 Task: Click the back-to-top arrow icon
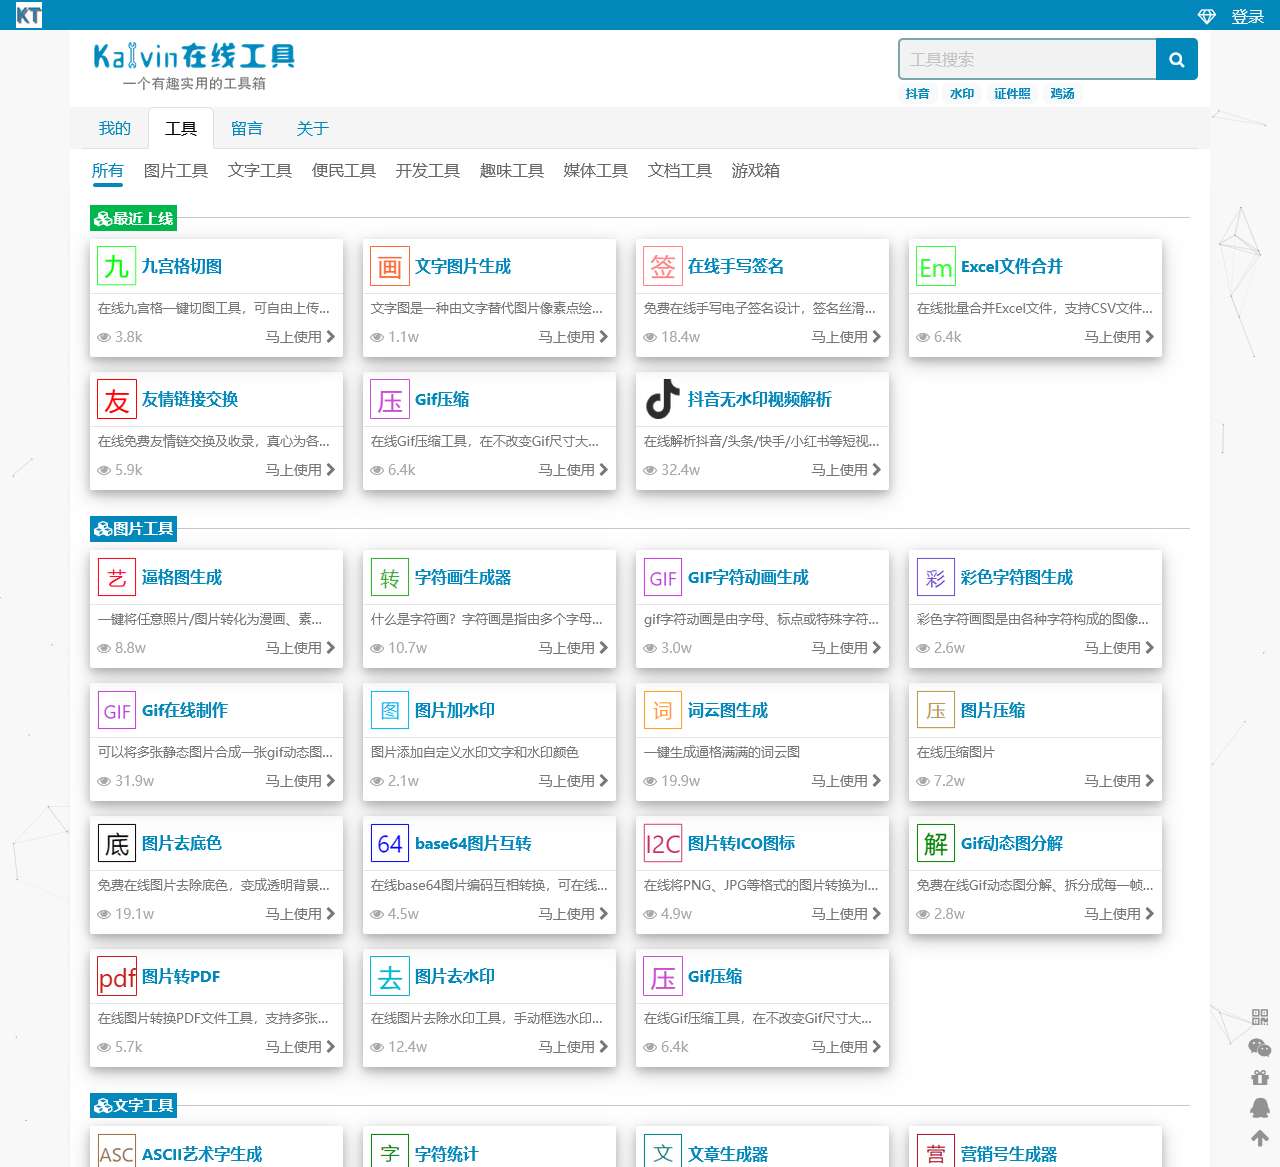pos(1258,1136)
